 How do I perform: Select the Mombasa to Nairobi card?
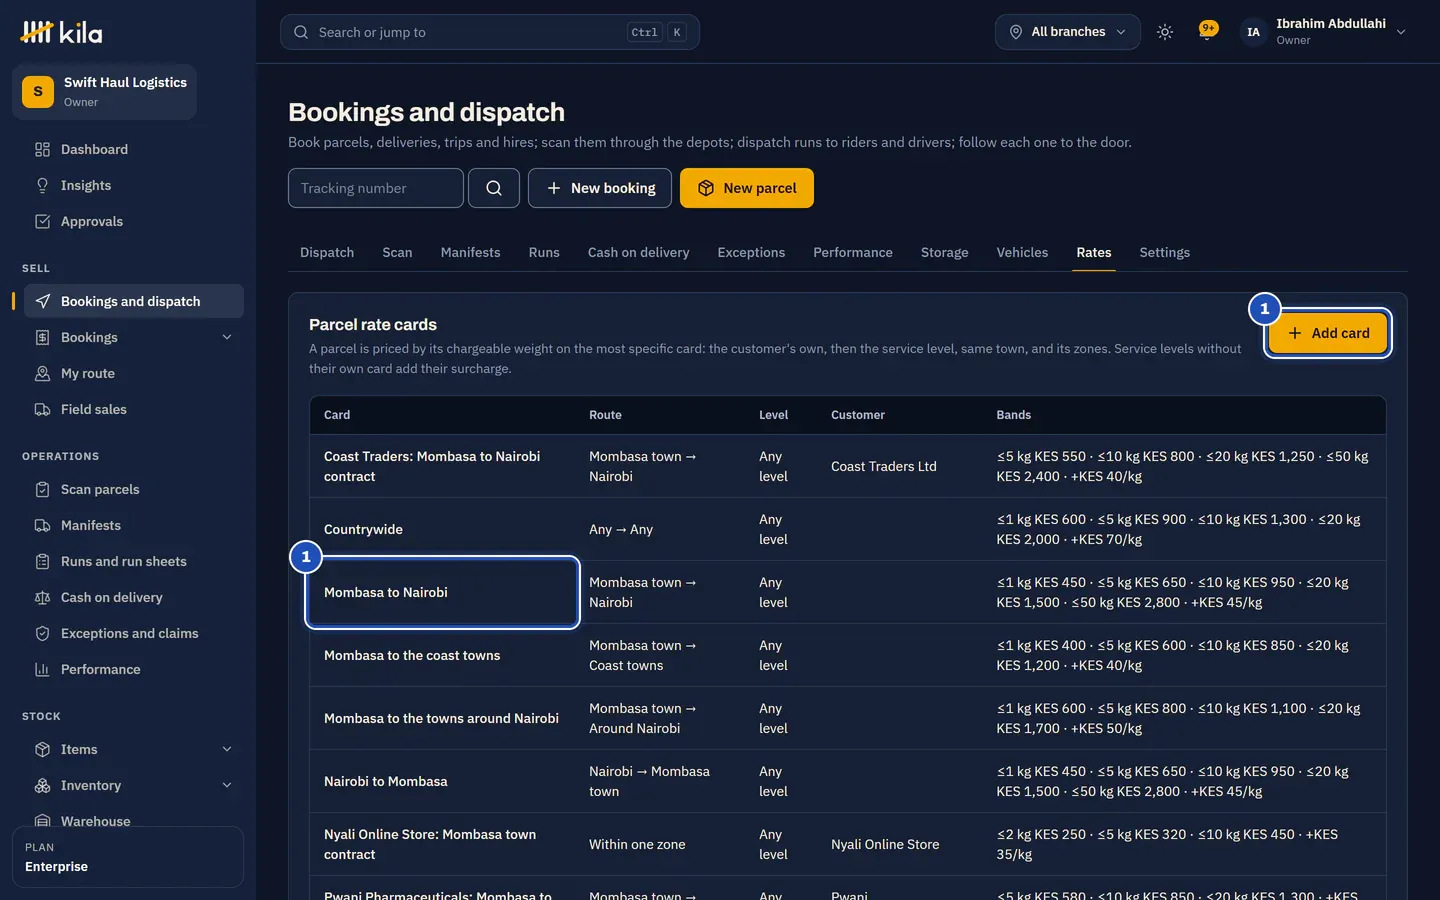coord(442,592)
